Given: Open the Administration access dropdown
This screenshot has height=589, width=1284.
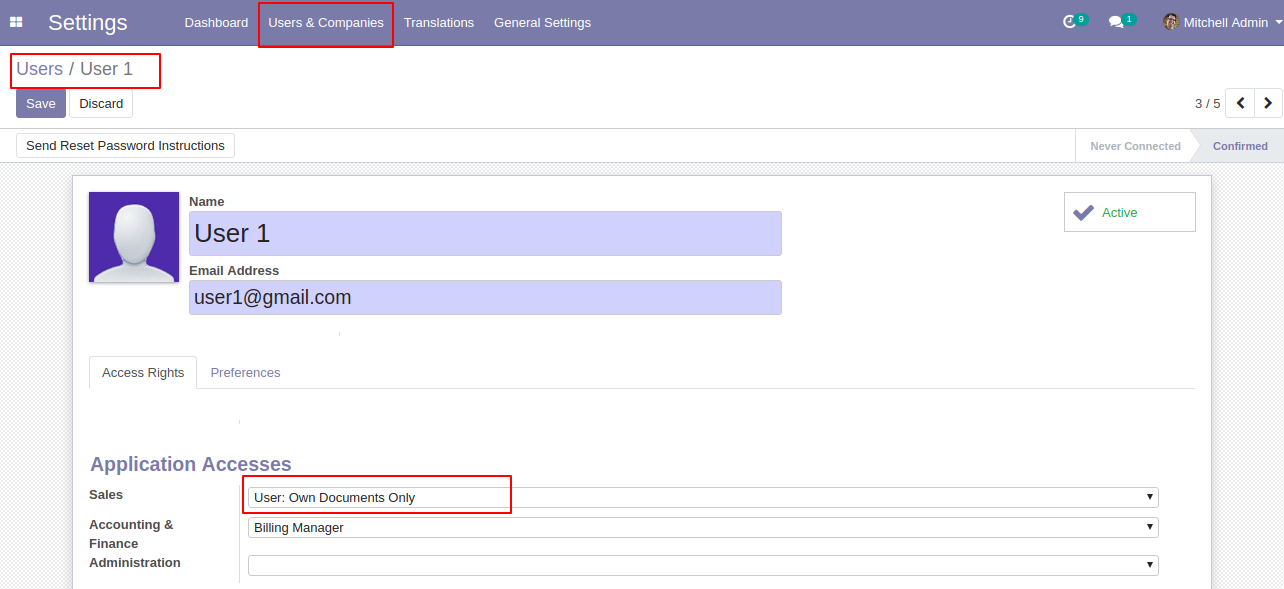Looking at the screenshot, I should coord(703,565).
